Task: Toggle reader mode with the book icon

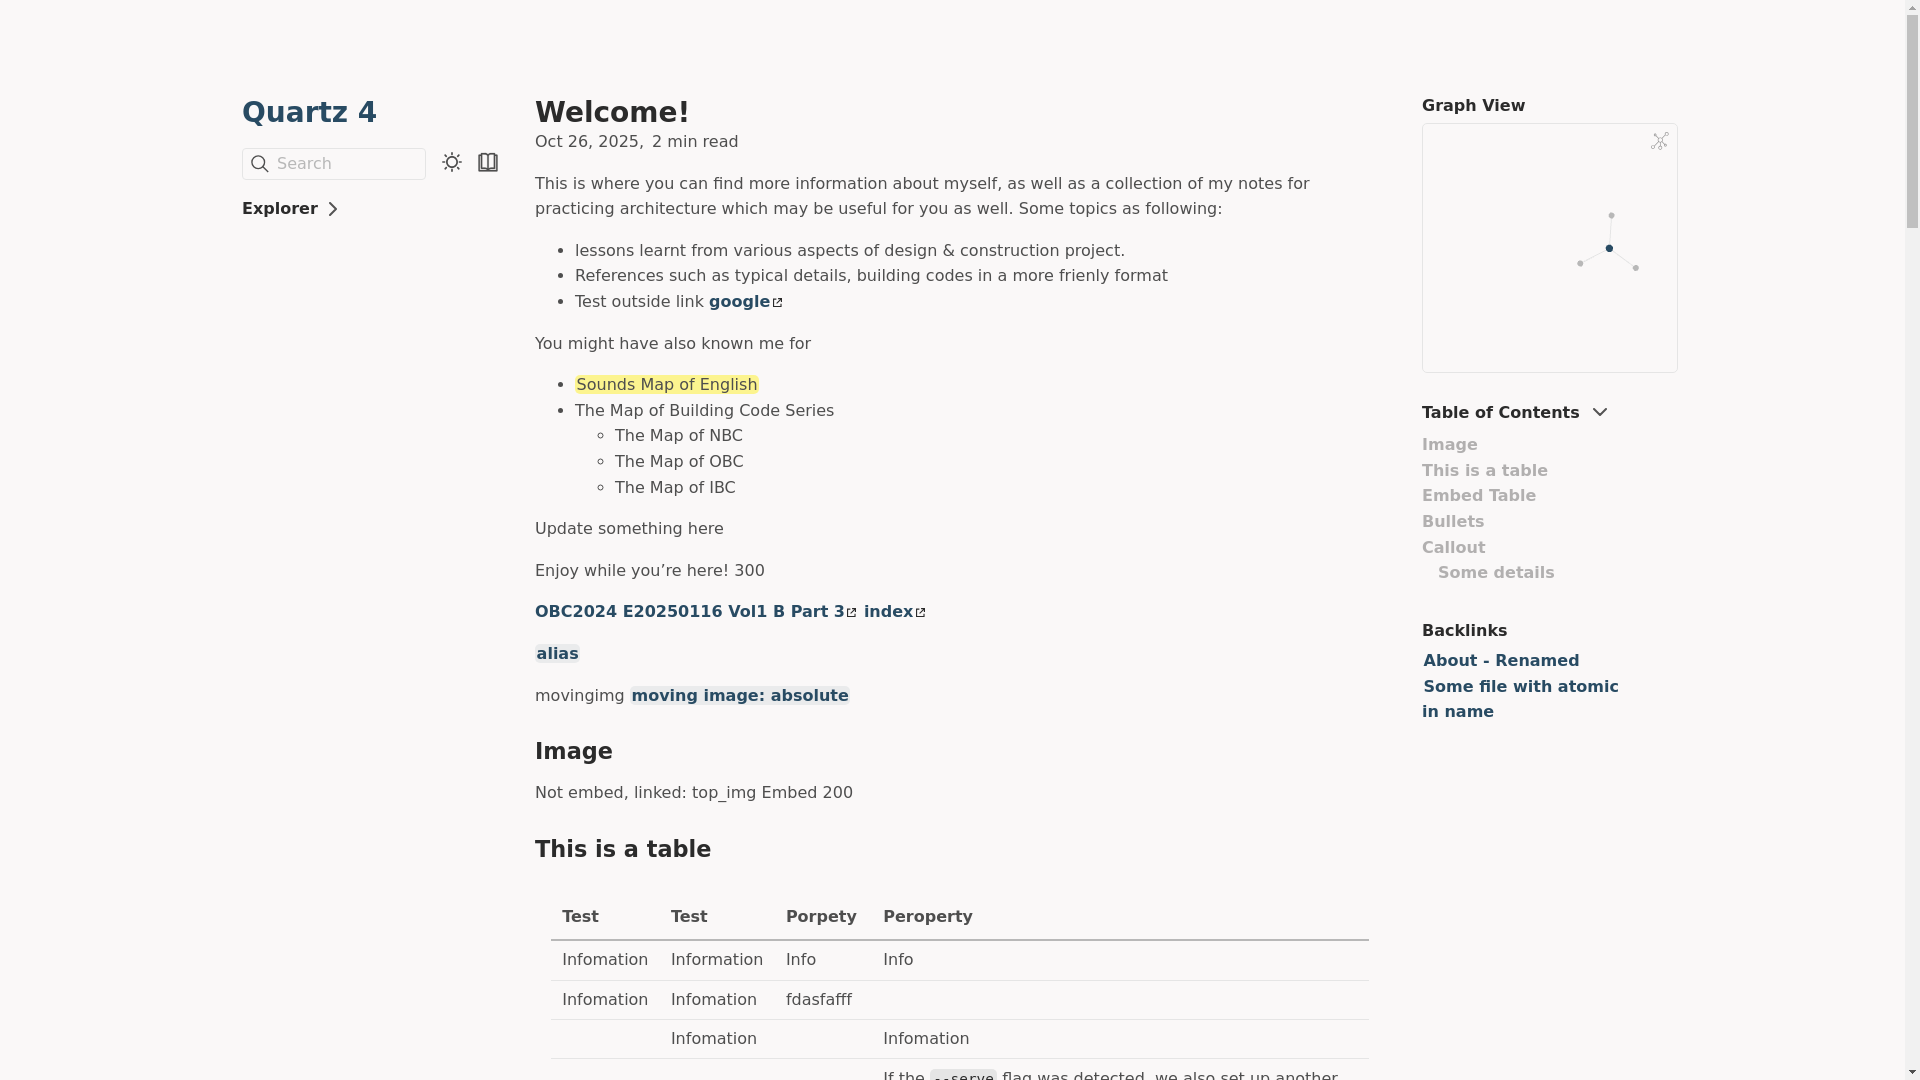Action: click(488, 162)
